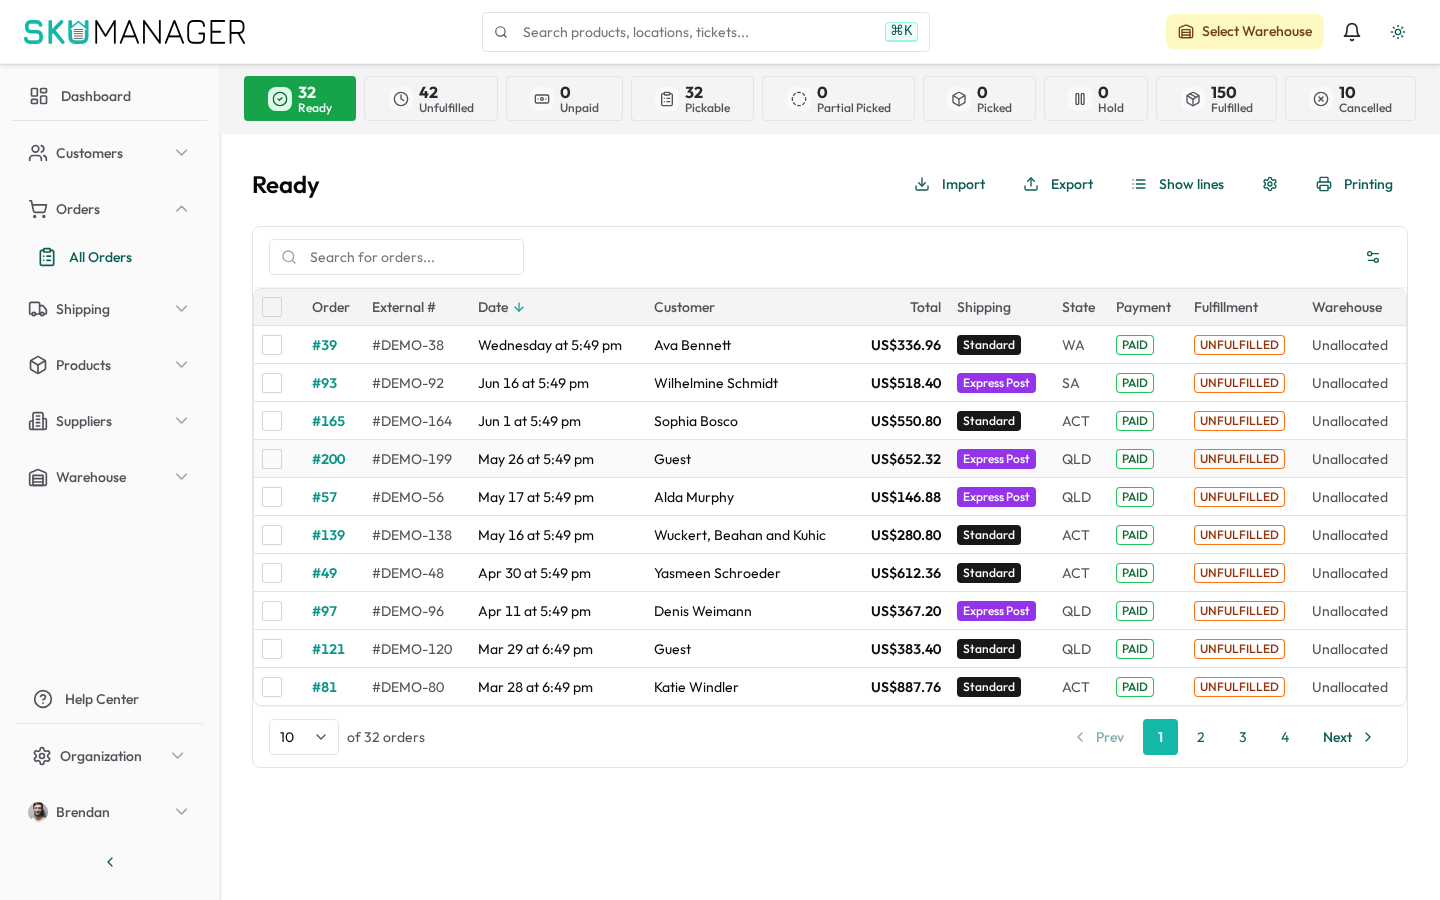Image resolution: width=1440 pixels, height=900 pixels.
Task: Click the Import download icon
Action: click(x=922, y=184)
